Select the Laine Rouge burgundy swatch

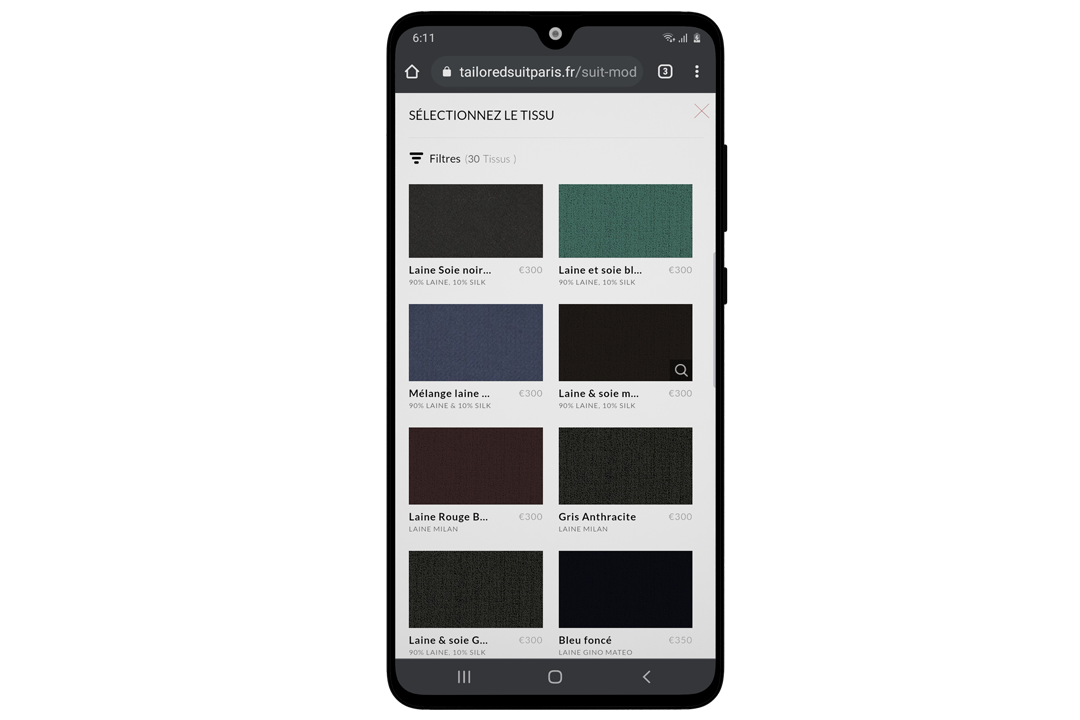click(476, 466)
